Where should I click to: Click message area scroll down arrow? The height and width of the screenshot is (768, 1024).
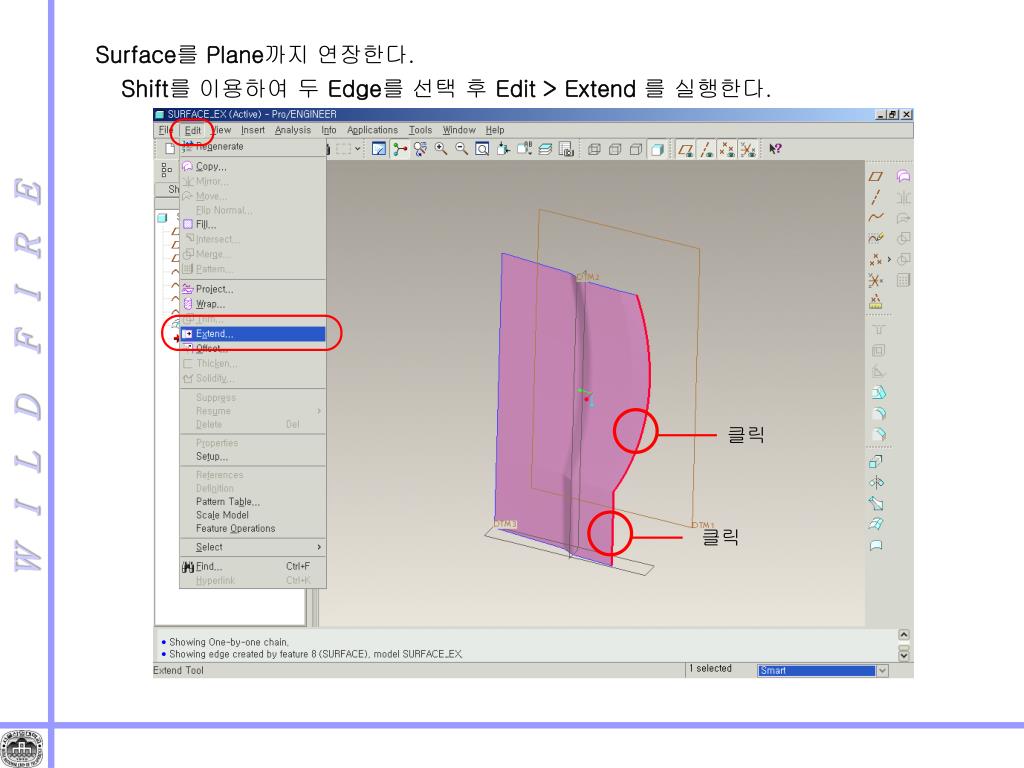point(904,654)
